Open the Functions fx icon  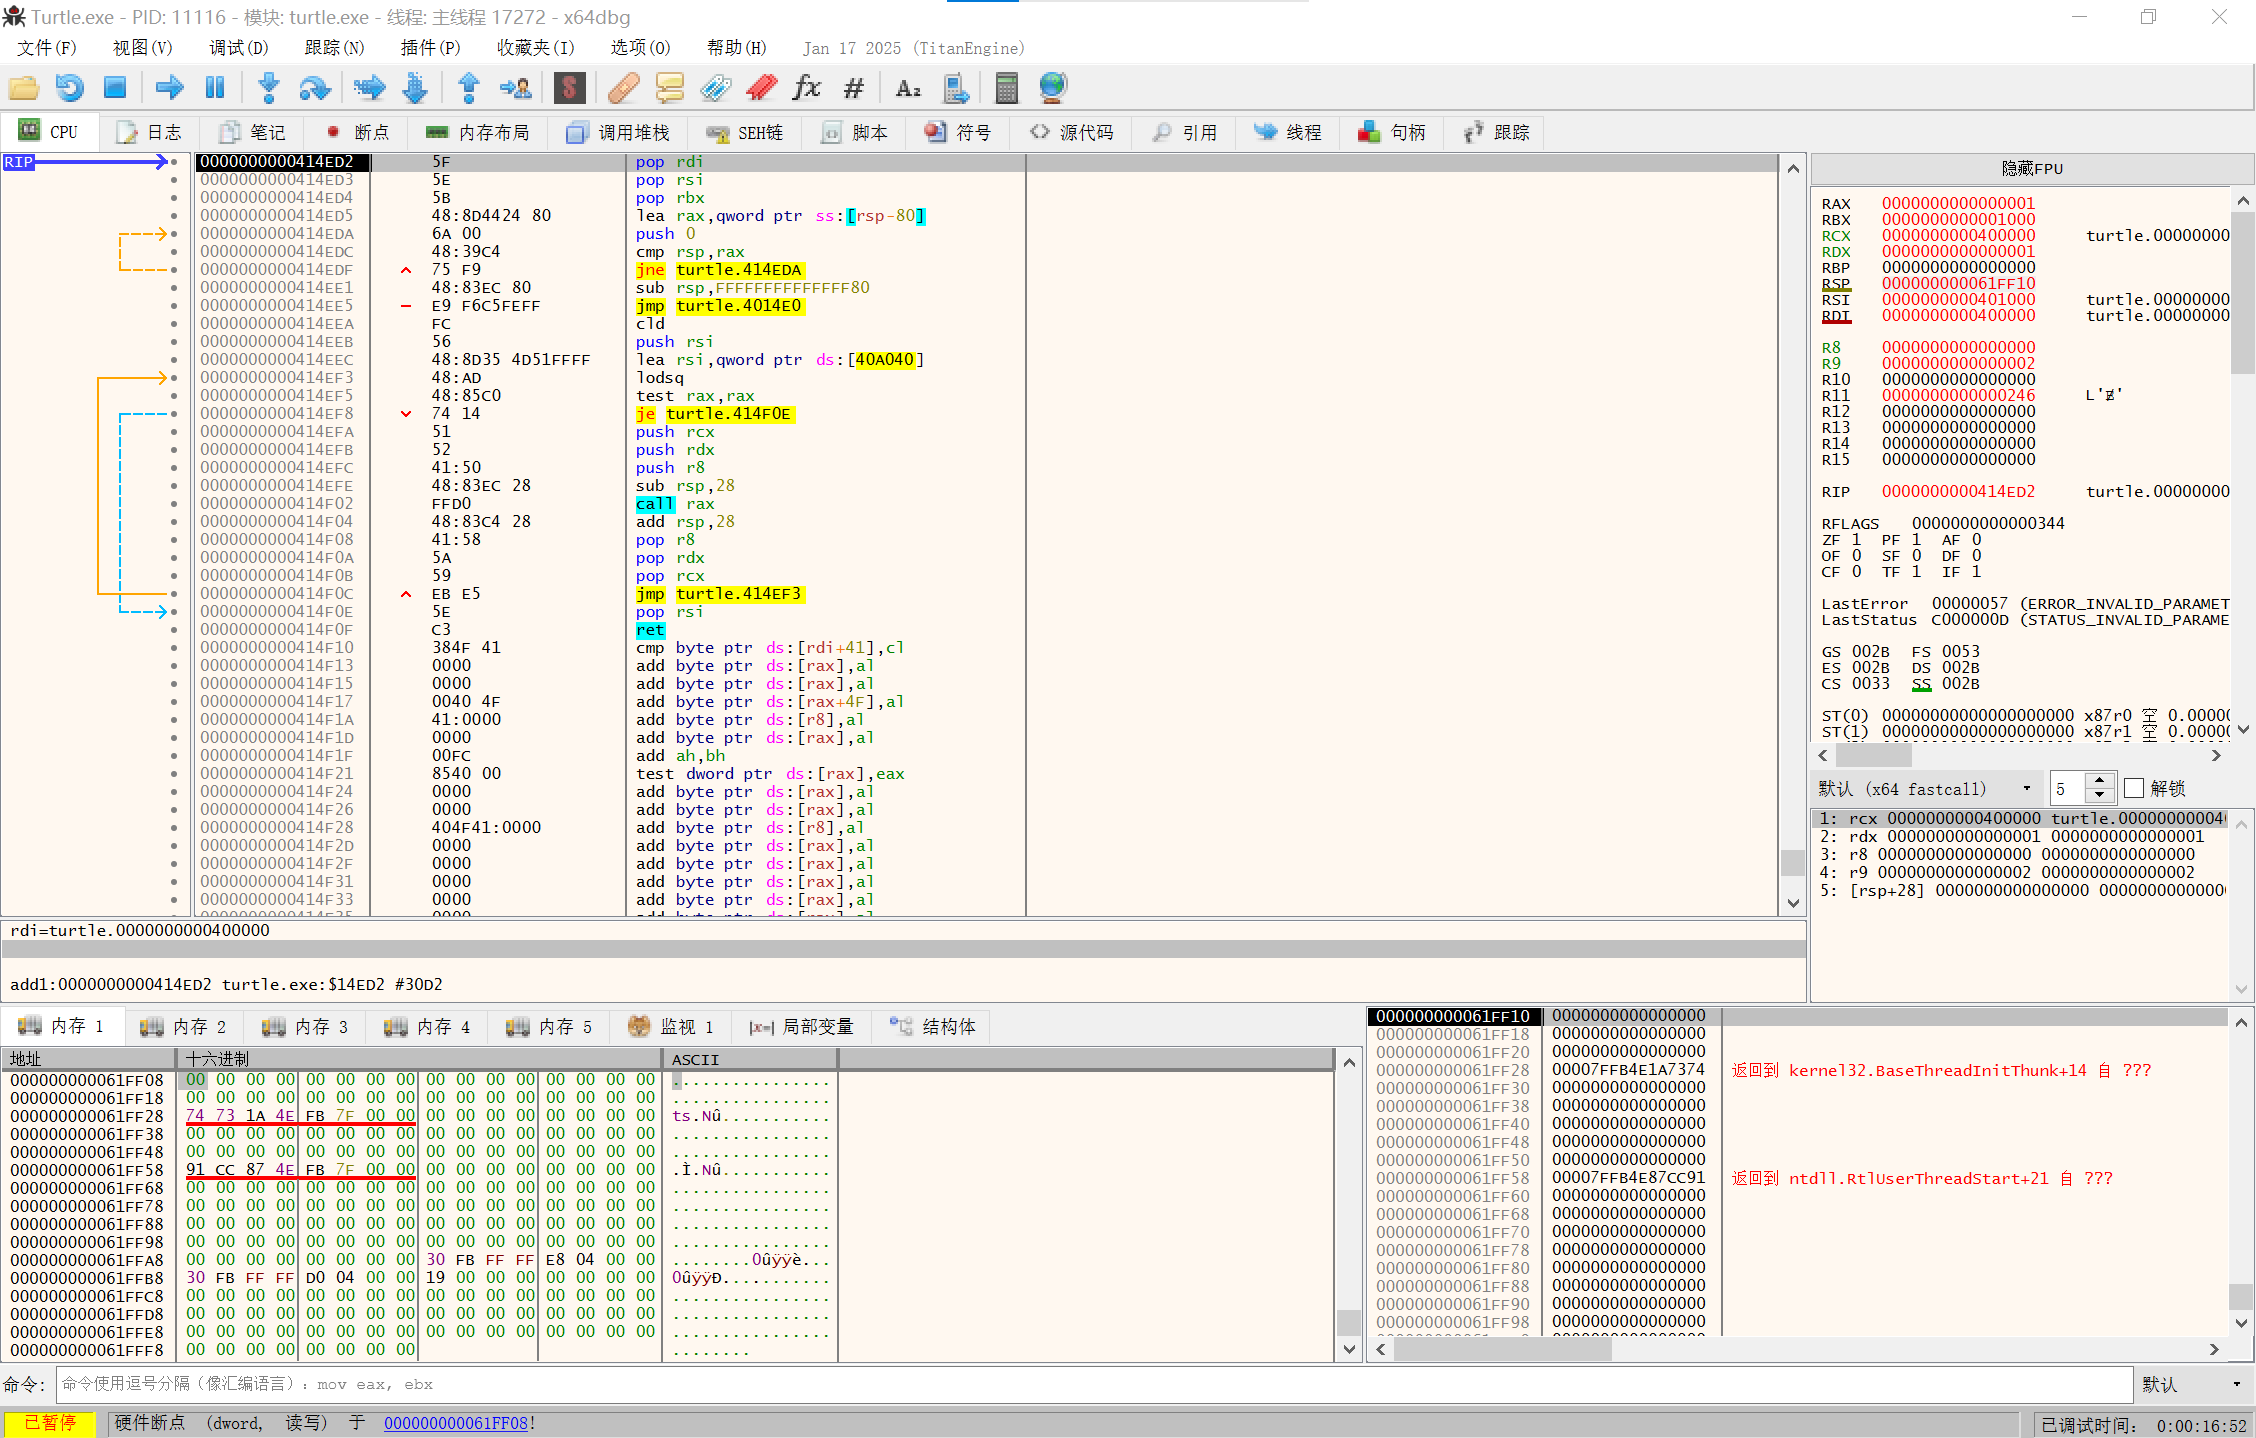[x=806, y=88]
